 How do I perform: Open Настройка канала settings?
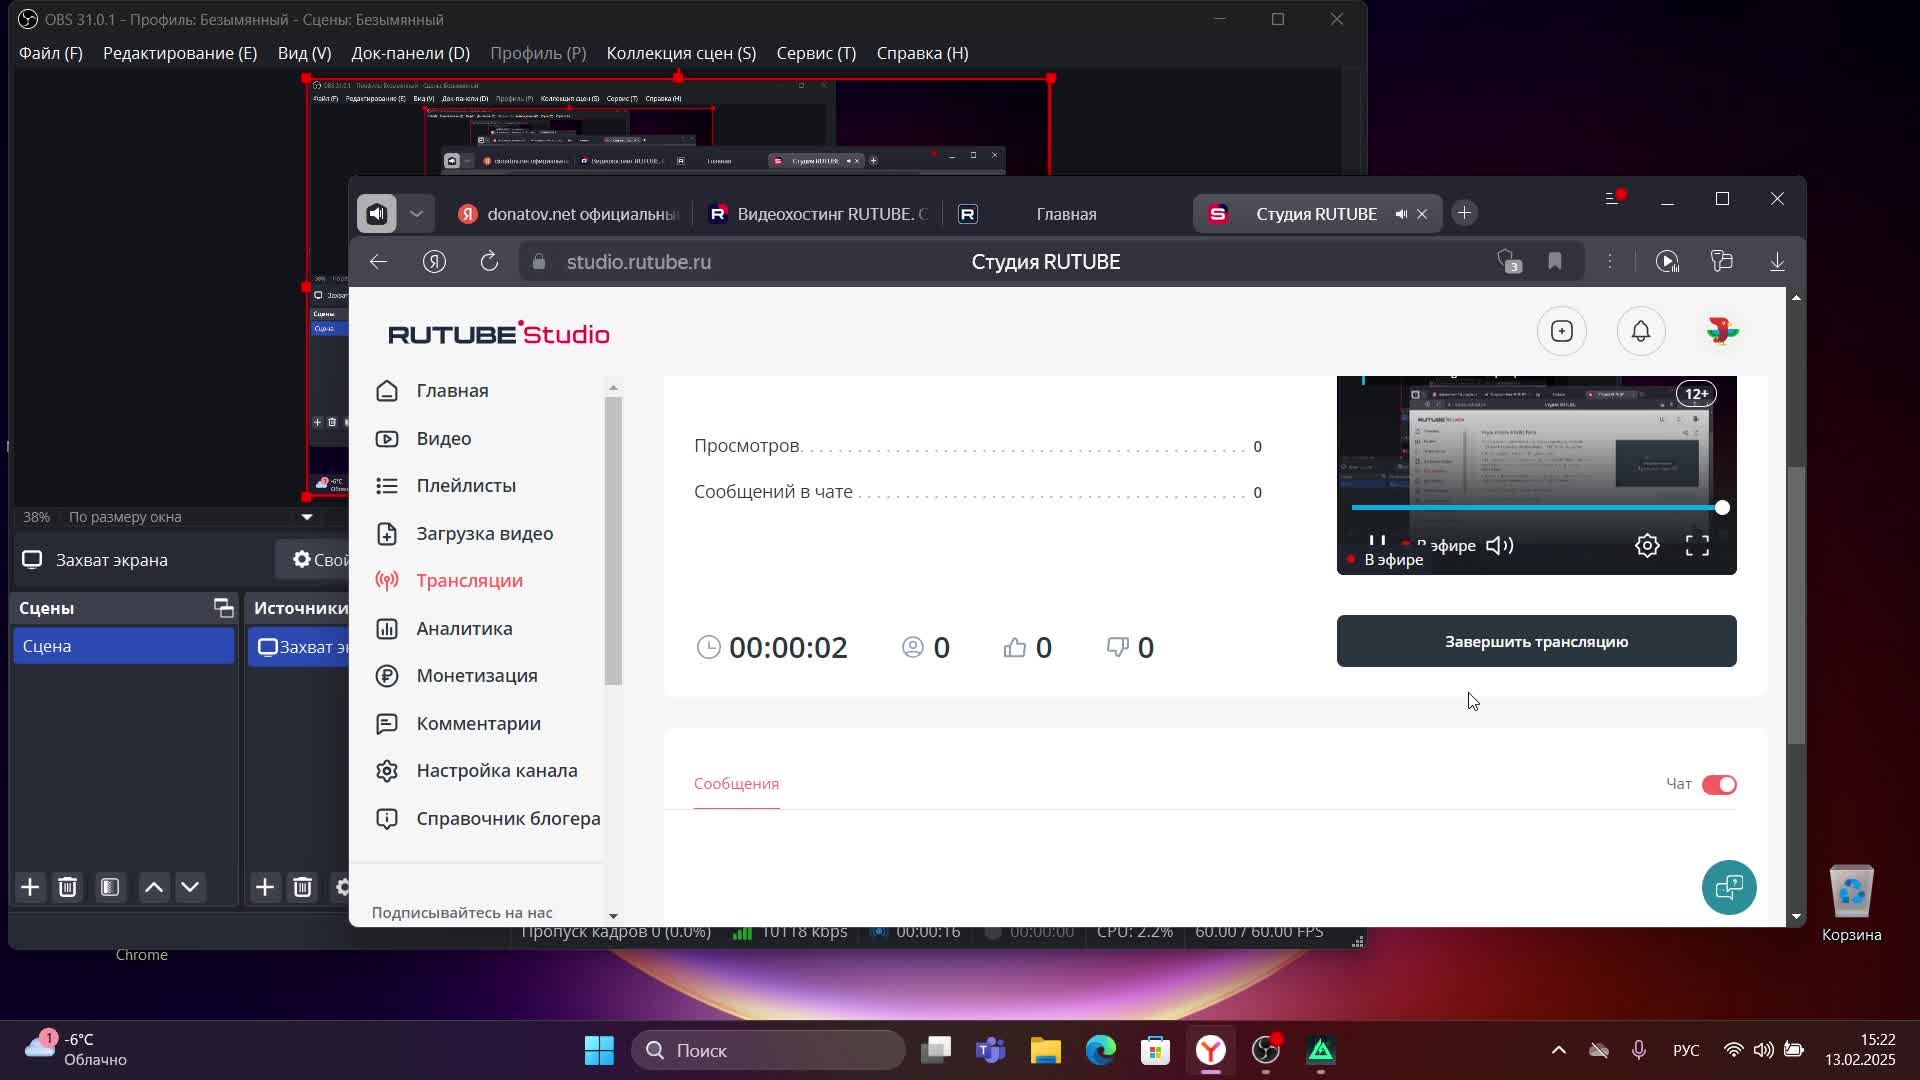coord(476,771)
